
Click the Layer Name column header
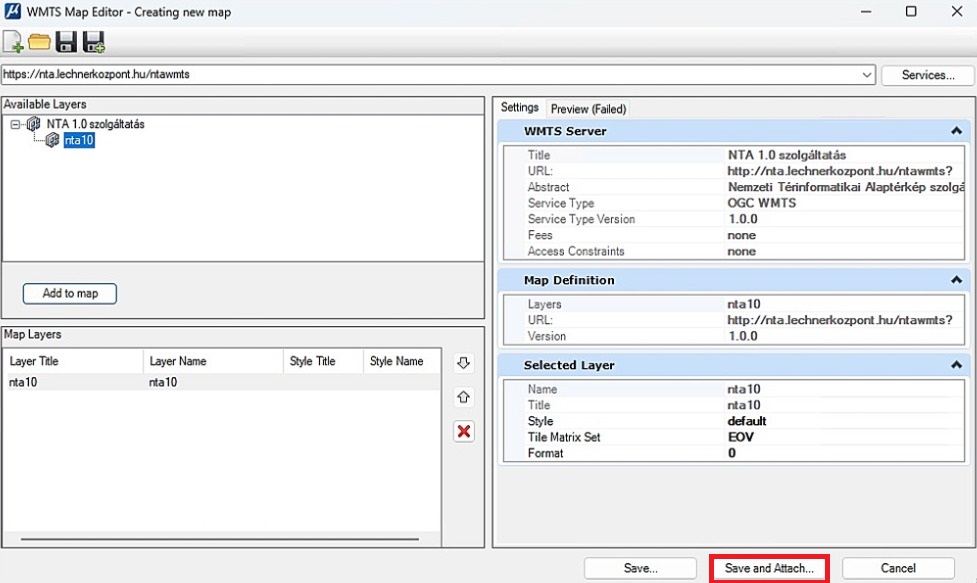coord(213,361)
